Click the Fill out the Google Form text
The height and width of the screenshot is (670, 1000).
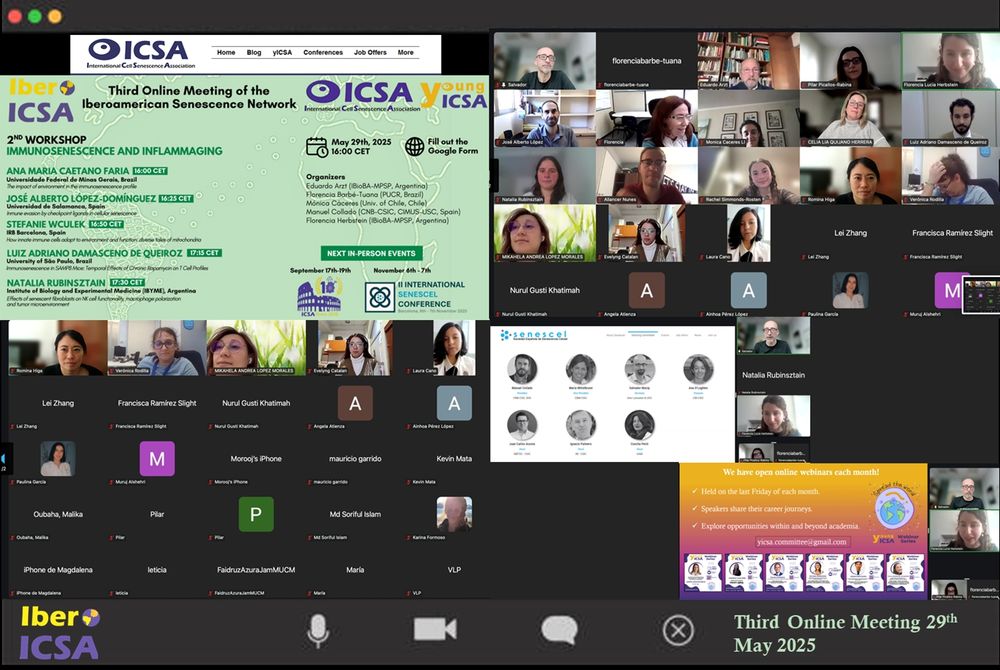pos(452,146)
